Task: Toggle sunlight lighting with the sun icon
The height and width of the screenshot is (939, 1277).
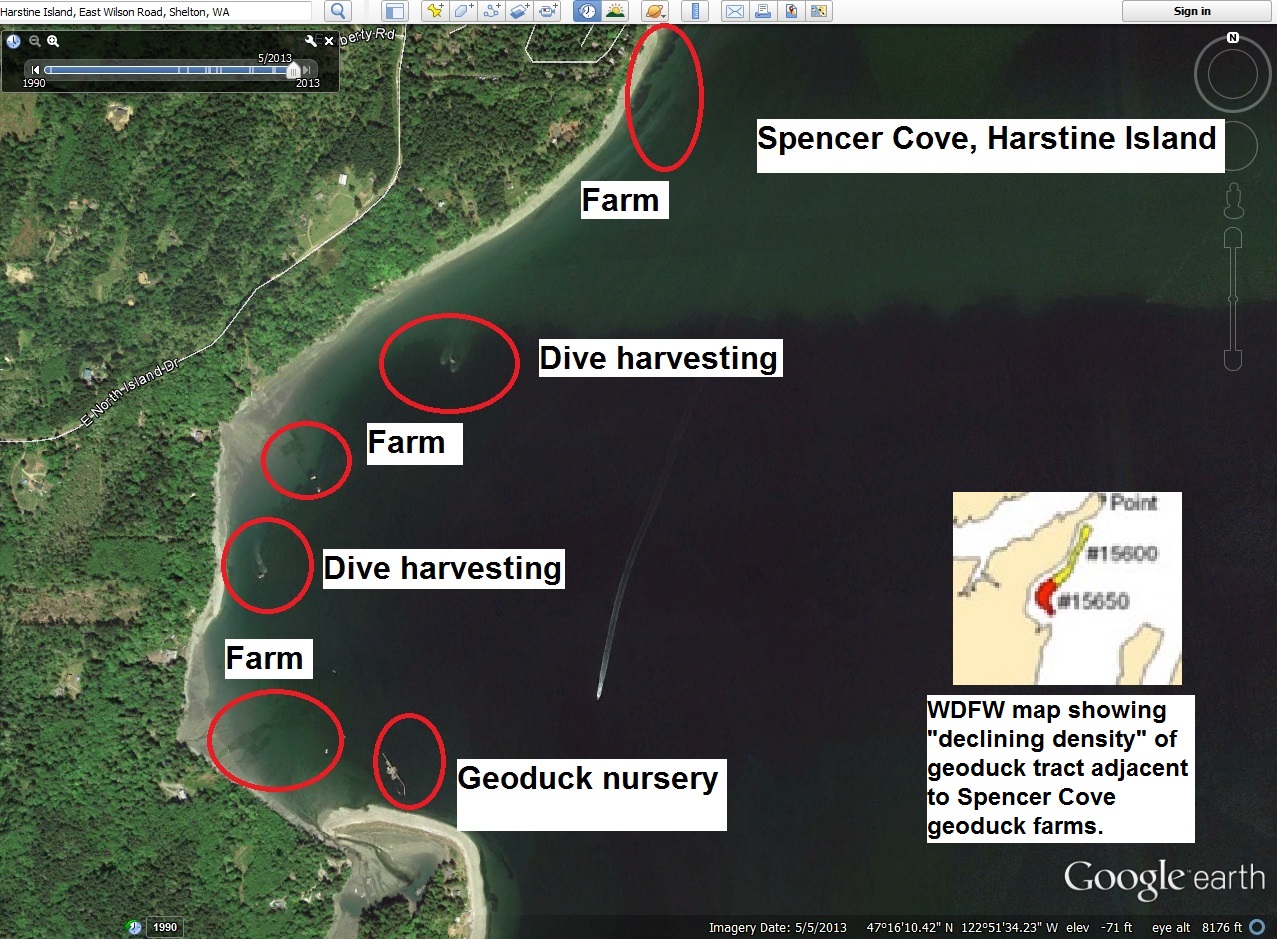Action: pos(614,12)
